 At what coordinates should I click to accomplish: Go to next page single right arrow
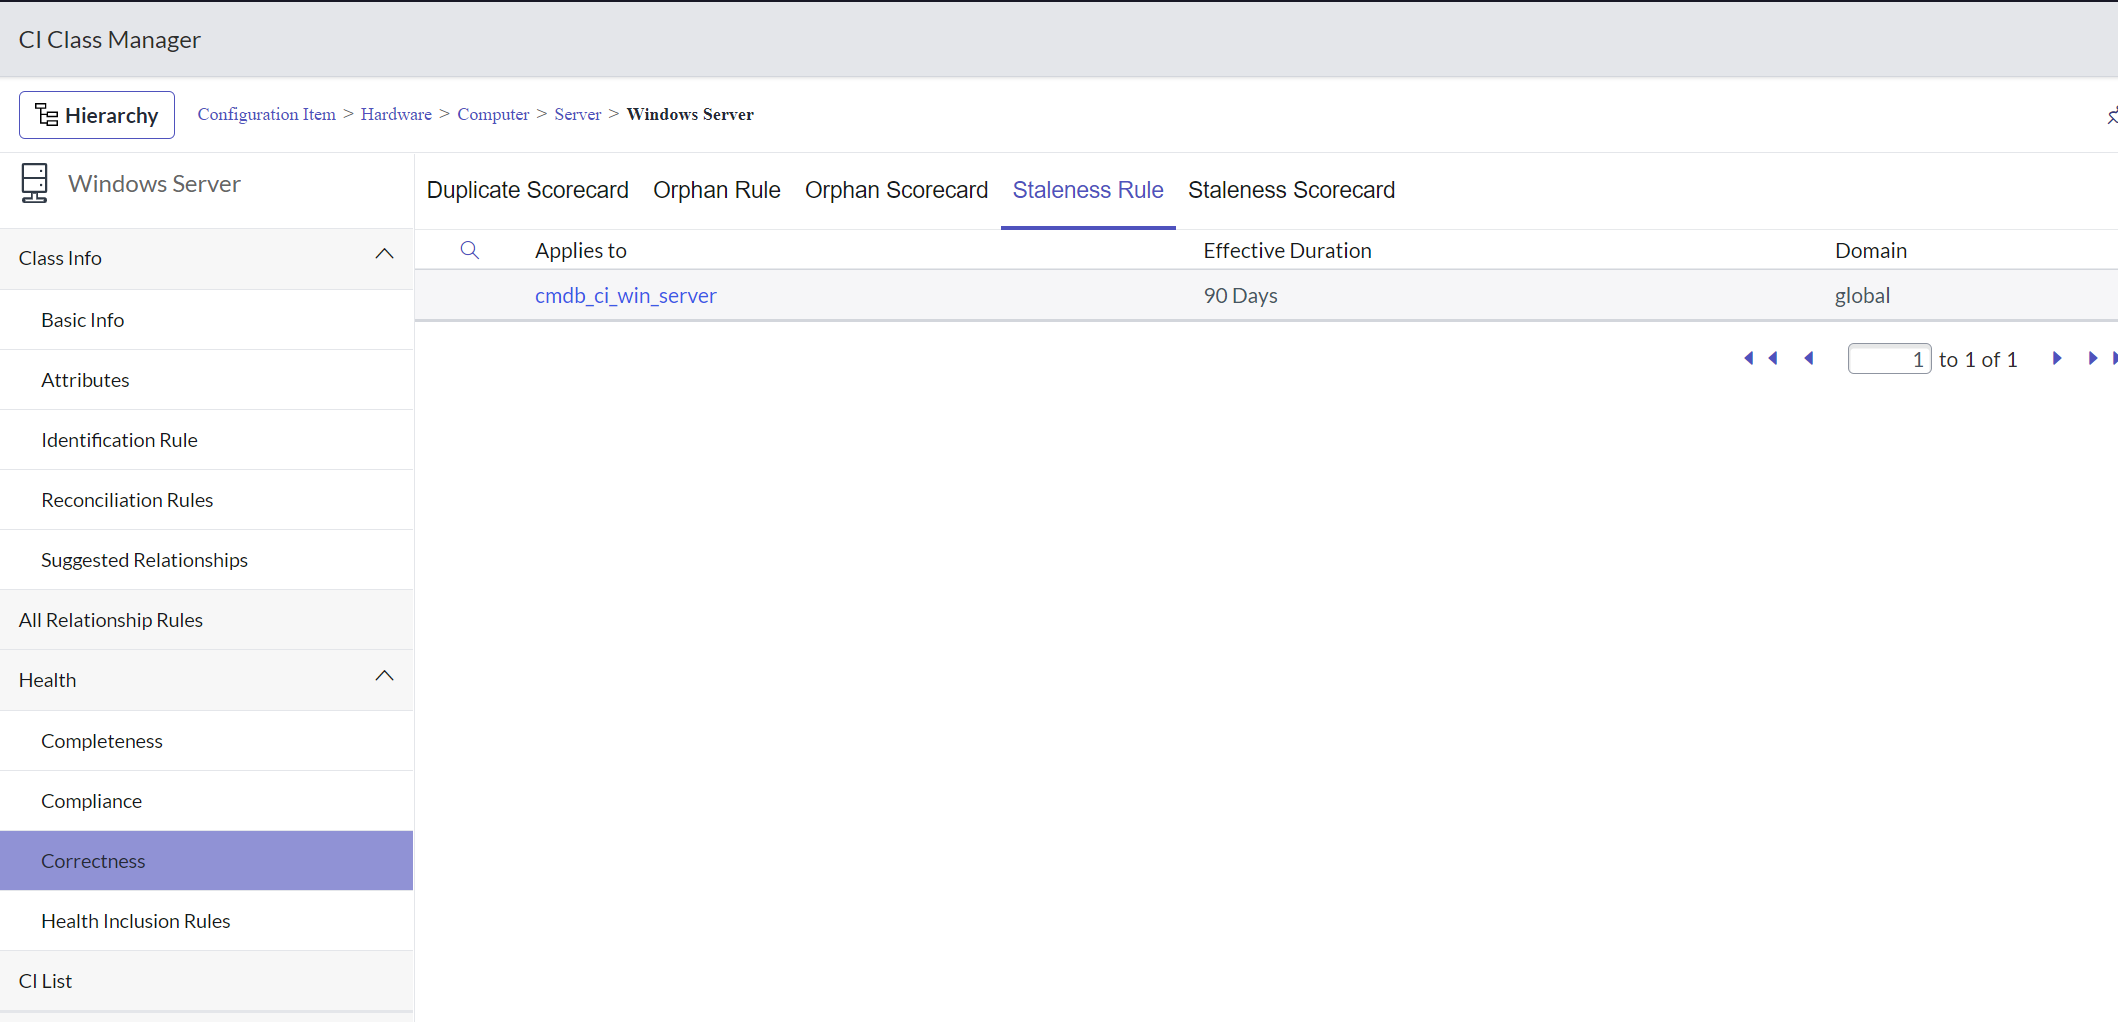pos(2057,358)
